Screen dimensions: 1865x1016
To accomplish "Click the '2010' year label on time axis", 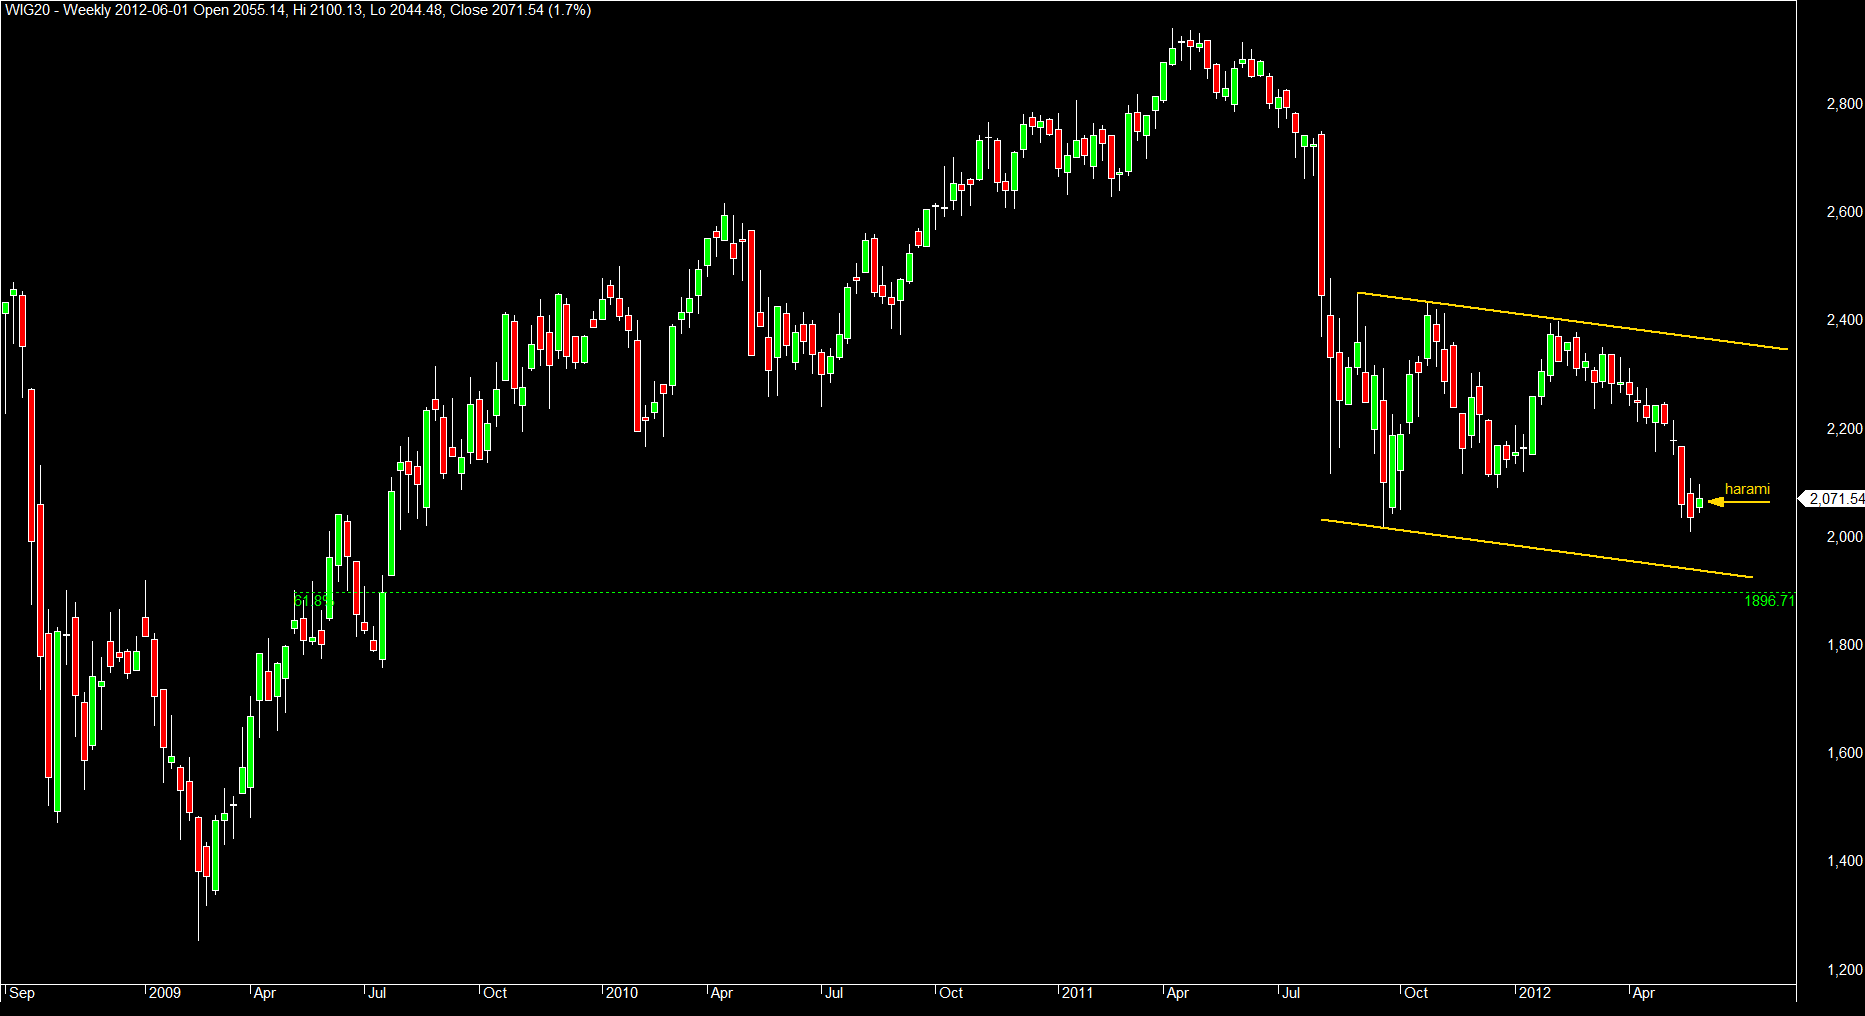I will 622,993.
